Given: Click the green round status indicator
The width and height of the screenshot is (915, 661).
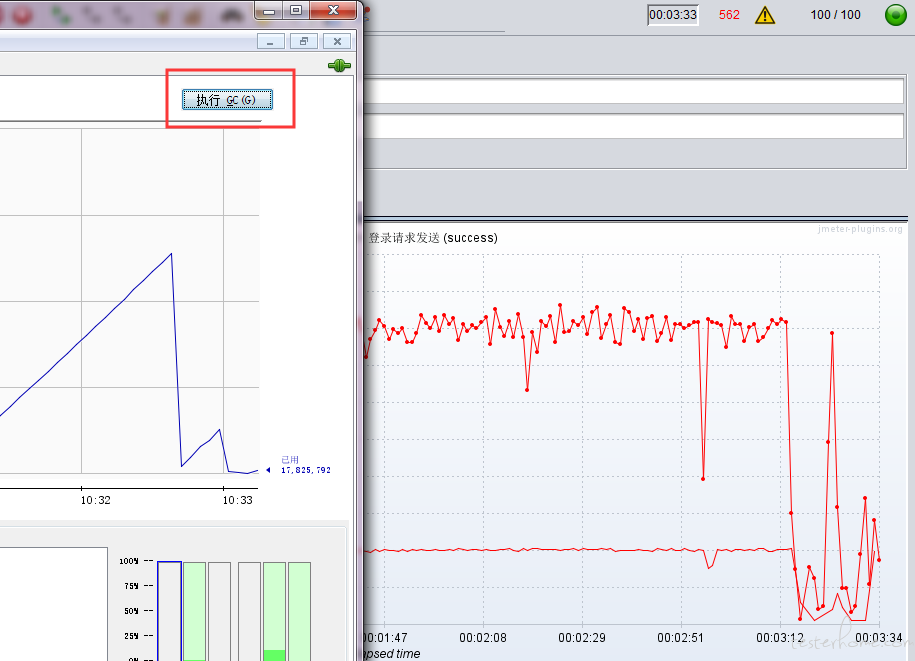Looking at the screenshot, I should (x=895, y=15).
